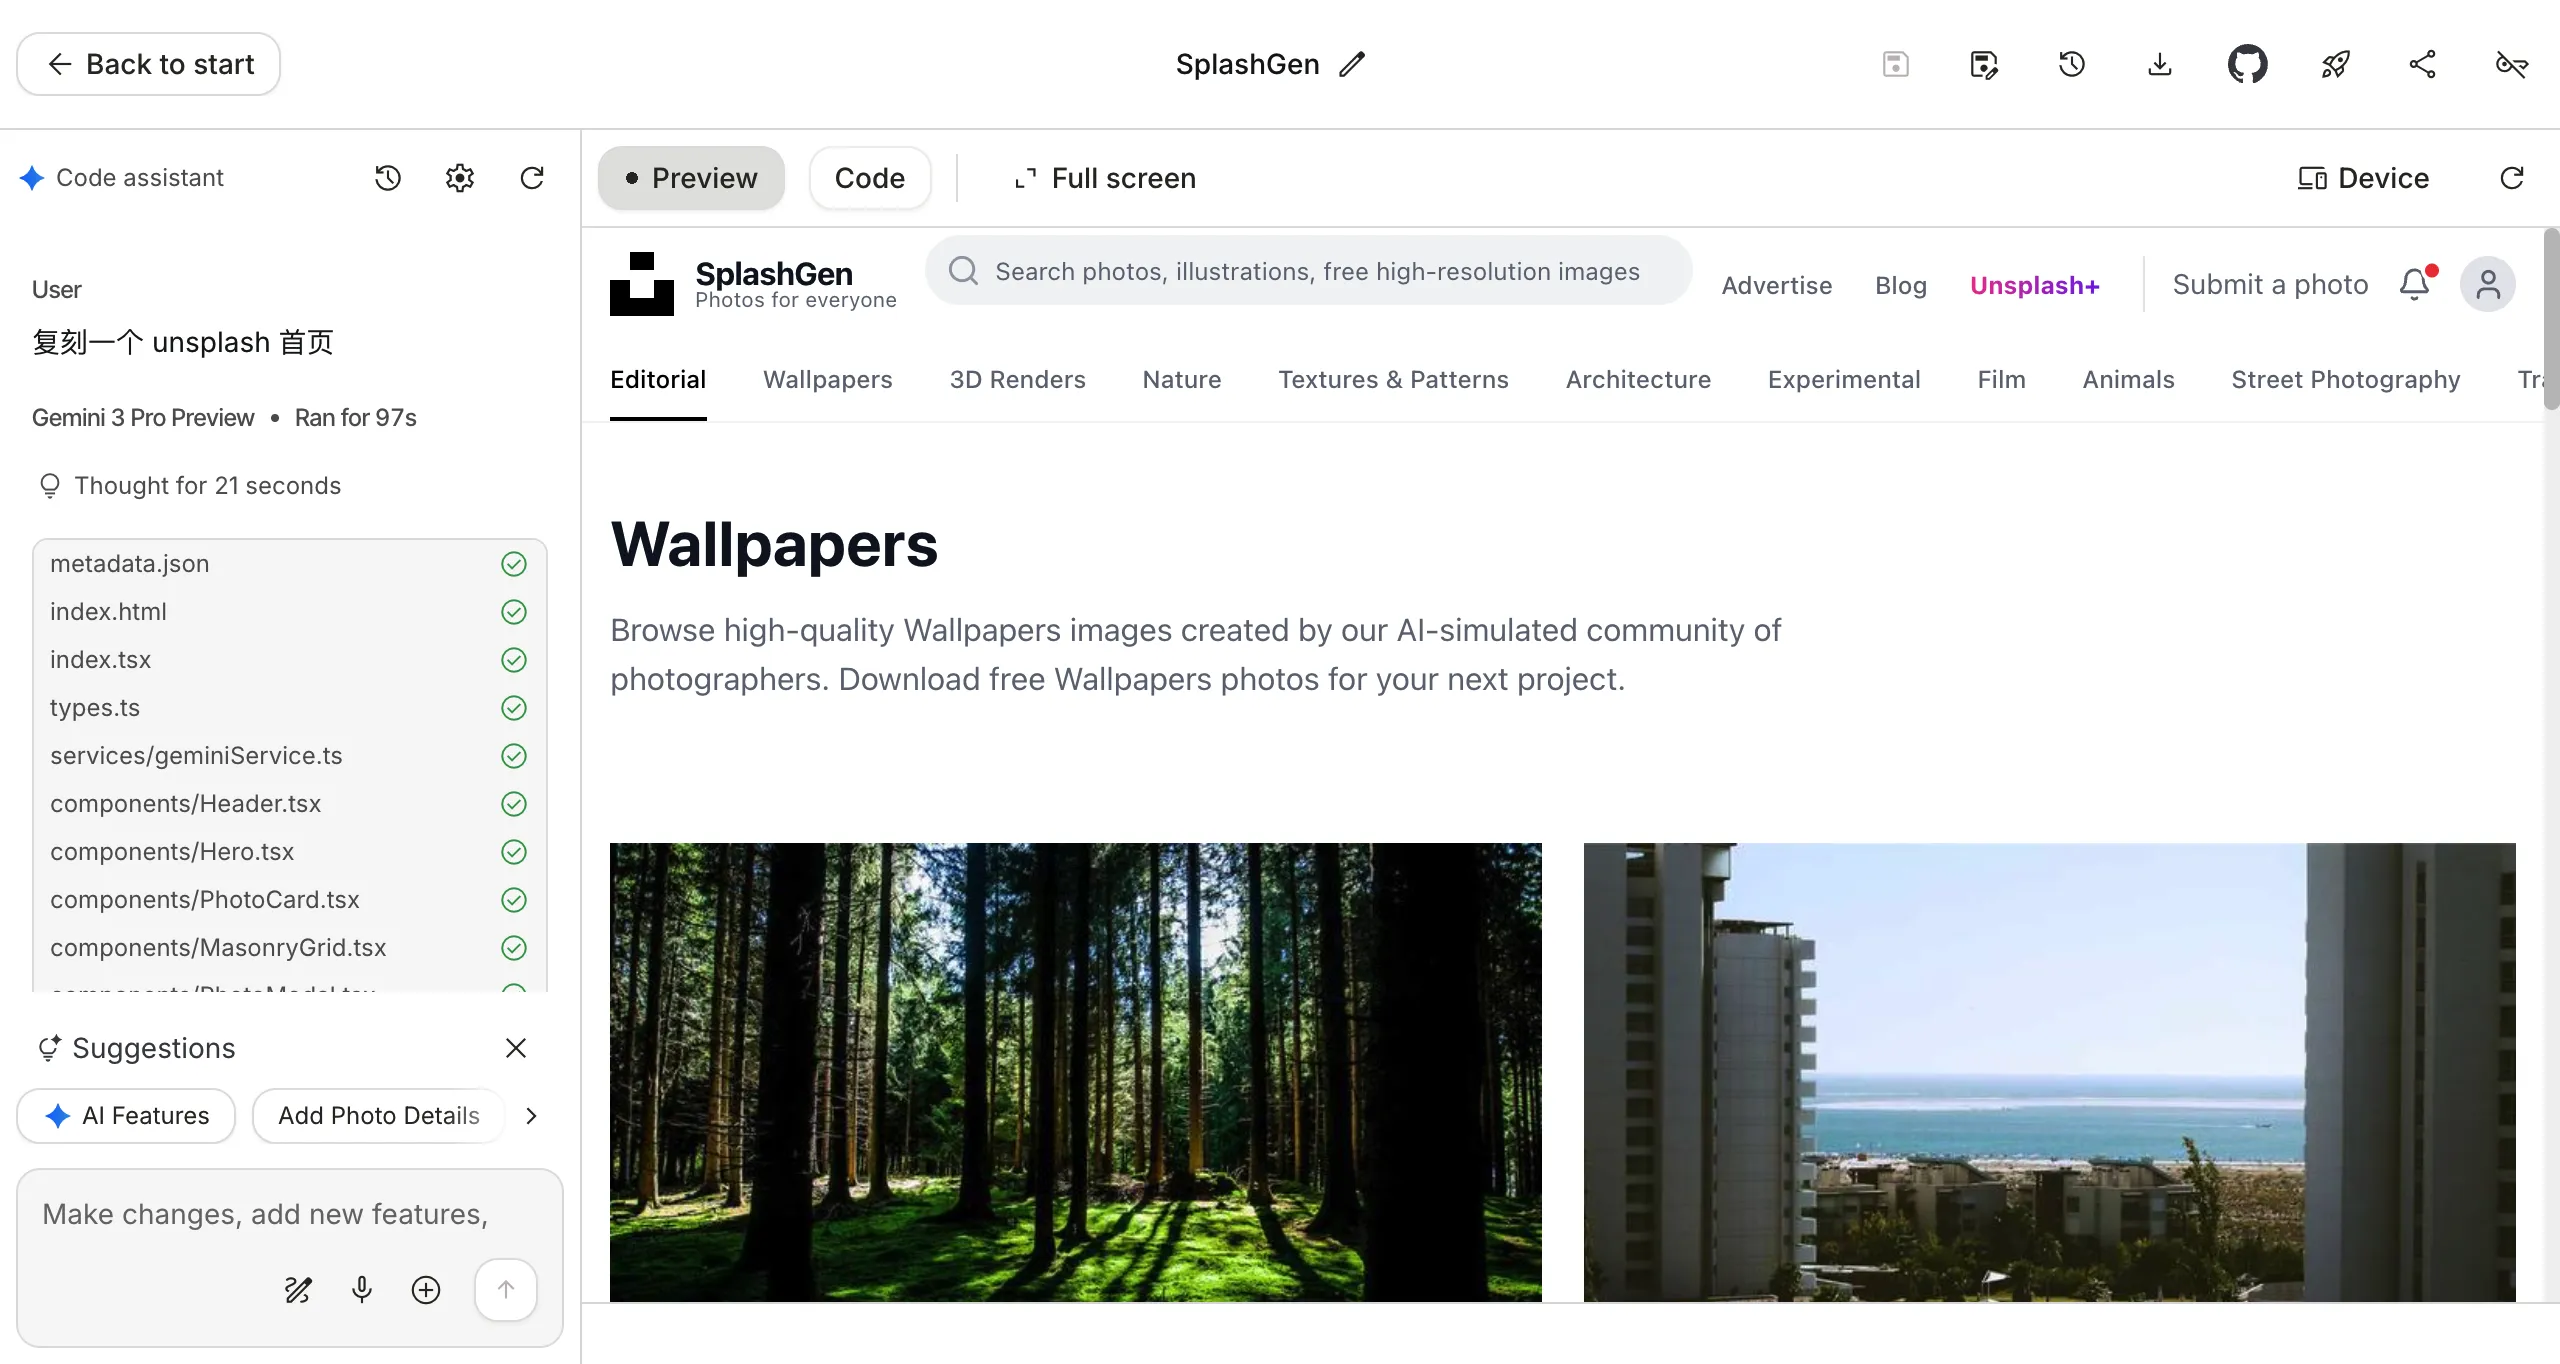Click the download app icon
2560x1364 pixels.
coord(2160,65)
